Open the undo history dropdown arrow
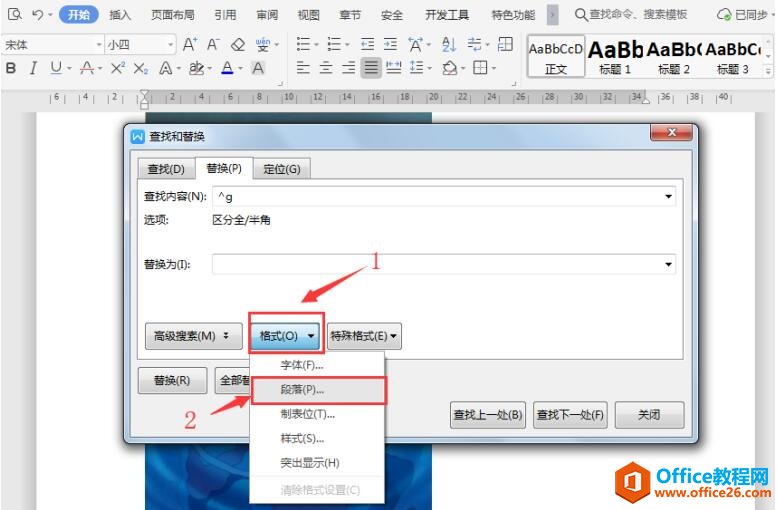The image size is (778, 510). (x=50, y=15)
